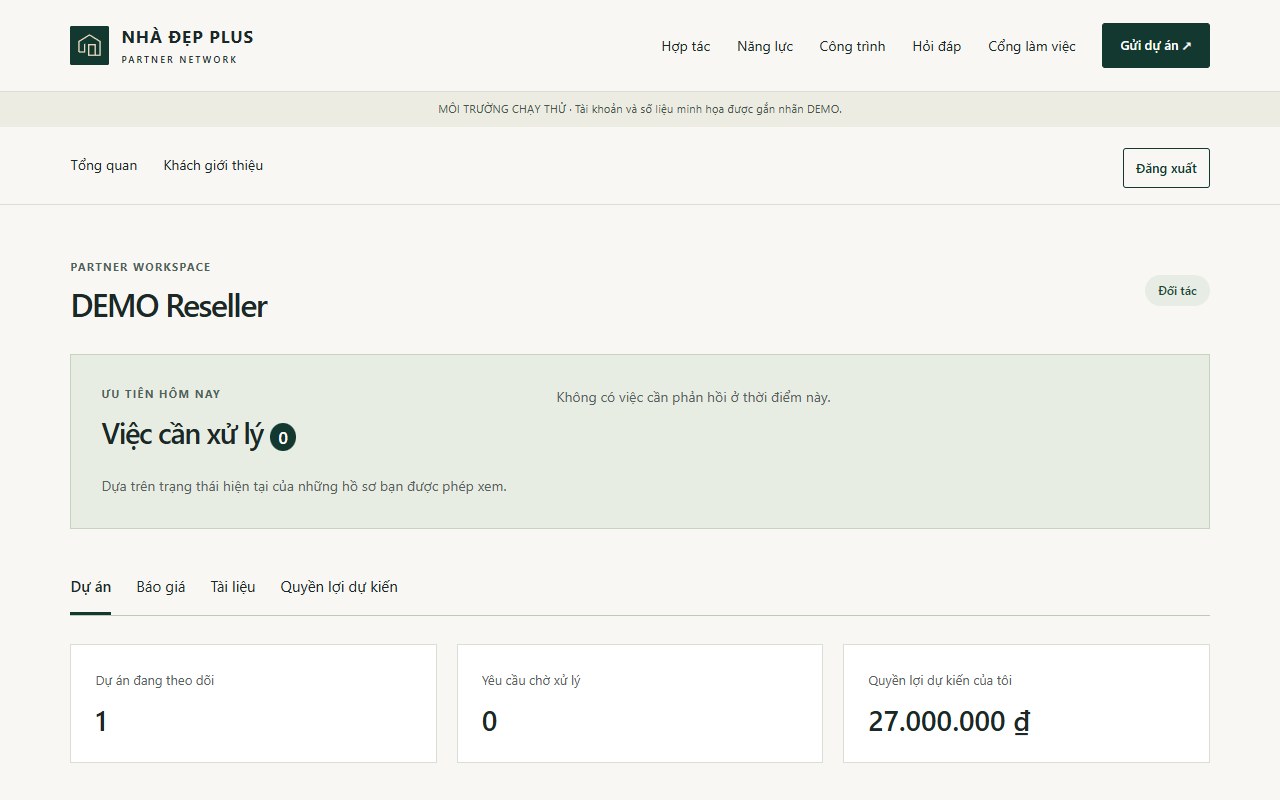
Task: Click the Quyền lợi dự kiến của tôi label
Action: tap(940, 681)
